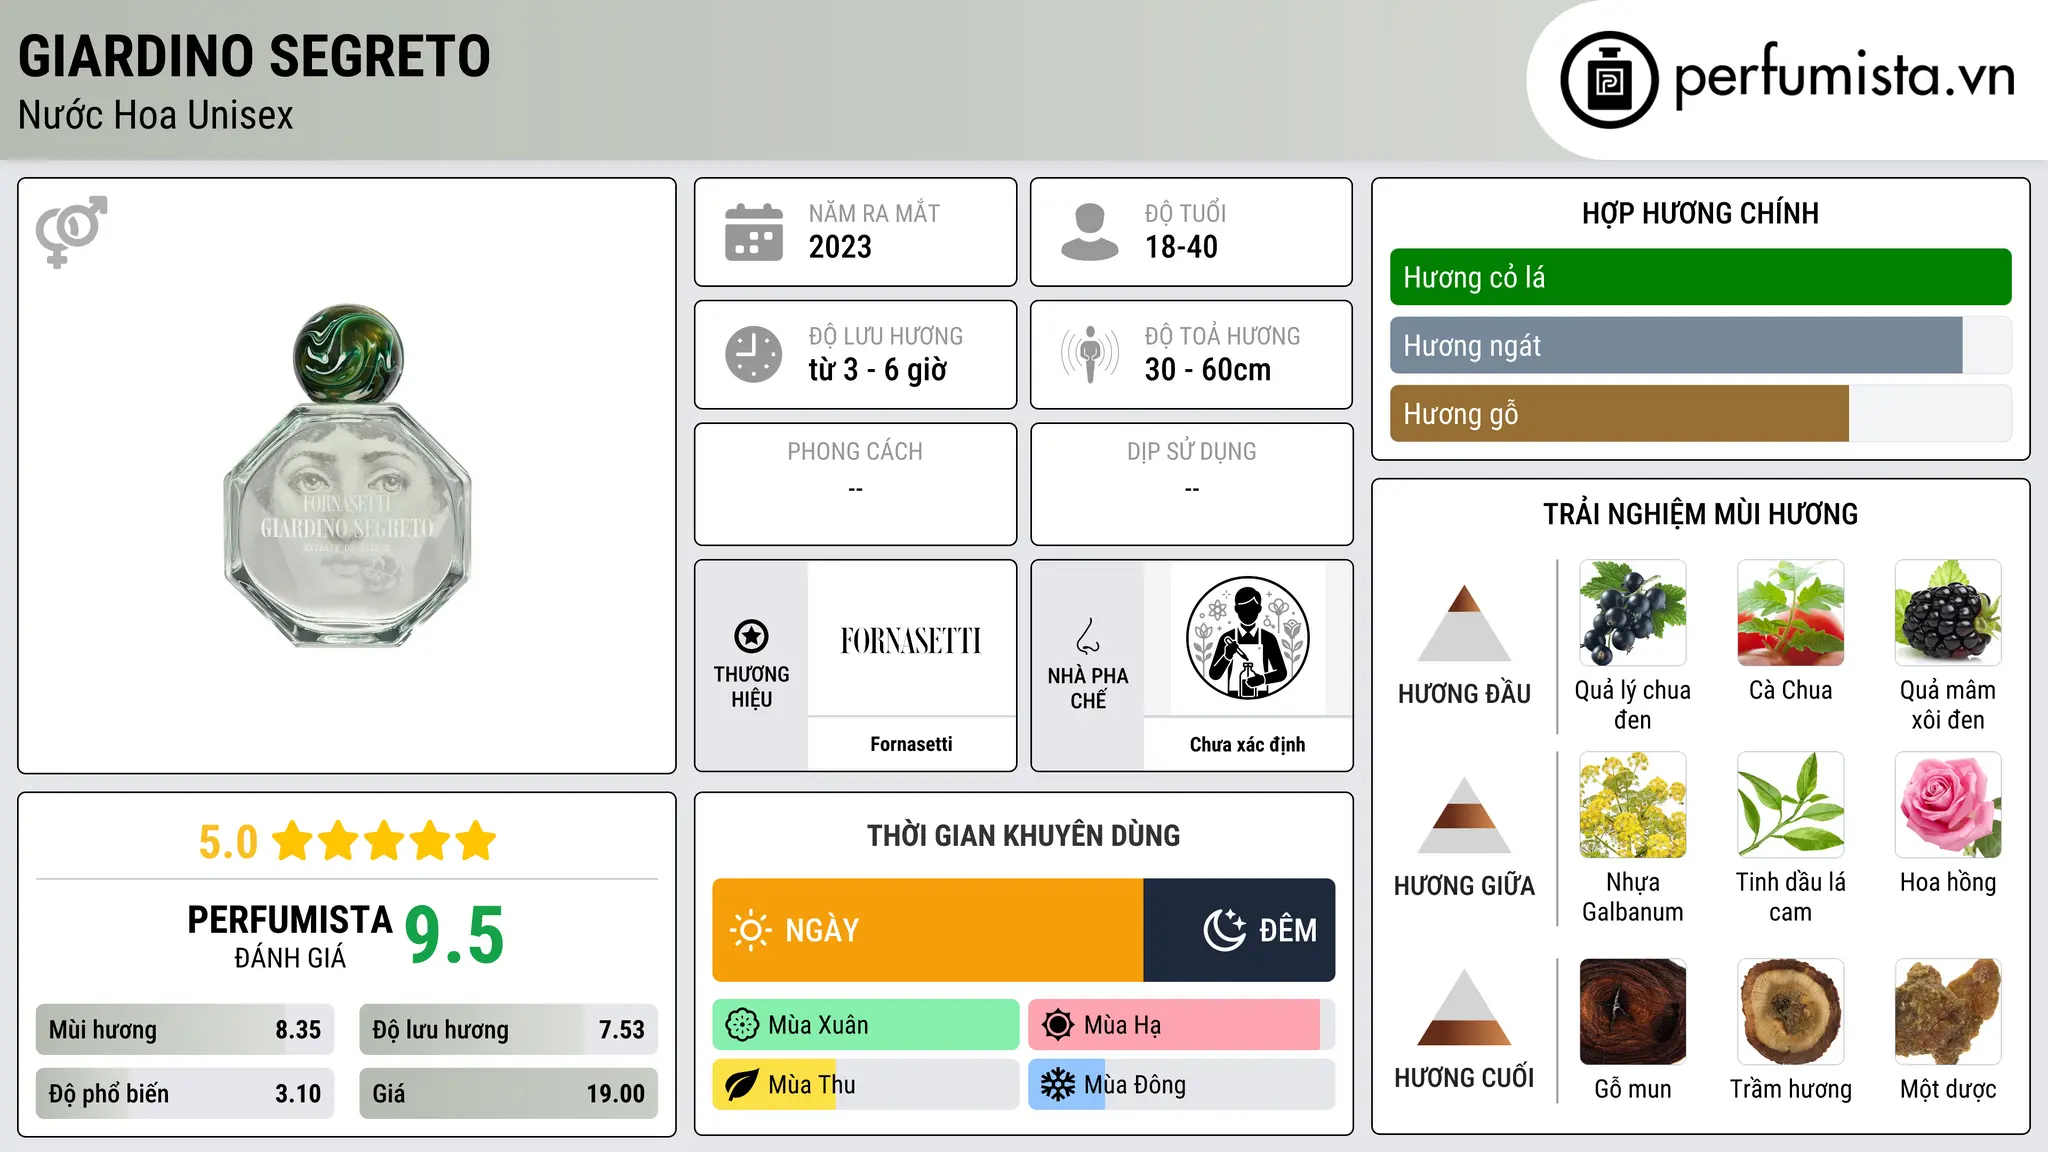Screen dimensions: 2048x1152
Task: Select the Cà Chua note image
Action: pos(1791,613)
